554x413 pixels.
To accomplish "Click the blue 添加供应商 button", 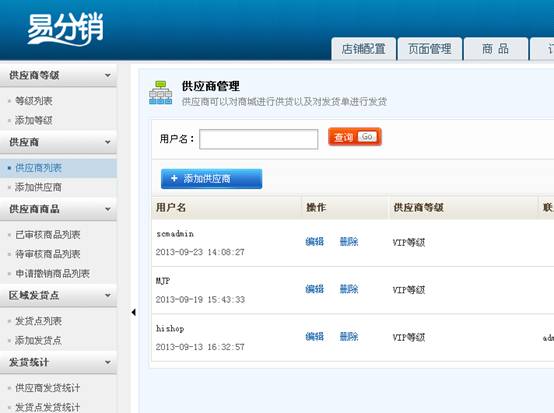I will pyautogui.click(x=211, y=179).
